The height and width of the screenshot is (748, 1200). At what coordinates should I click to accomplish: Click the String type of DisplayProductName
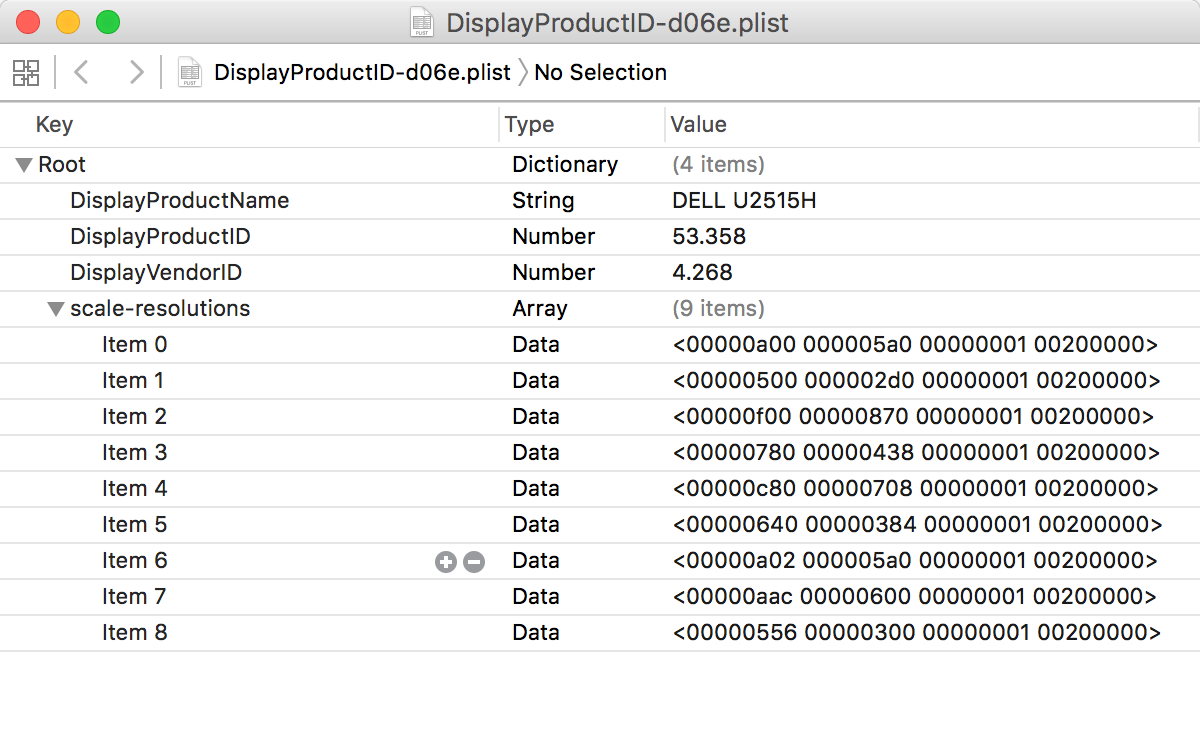[543, 201]
